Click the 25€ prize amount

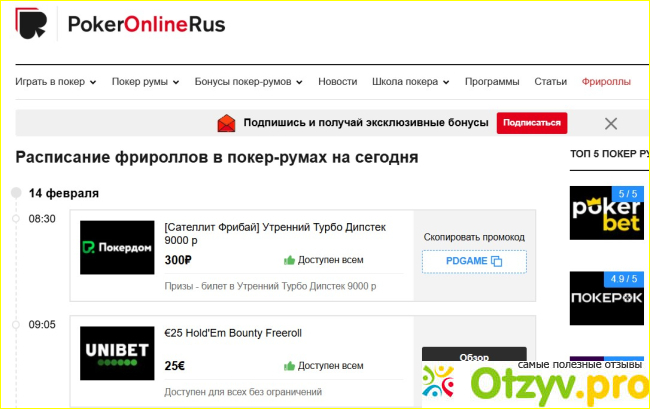click(175, 366)
